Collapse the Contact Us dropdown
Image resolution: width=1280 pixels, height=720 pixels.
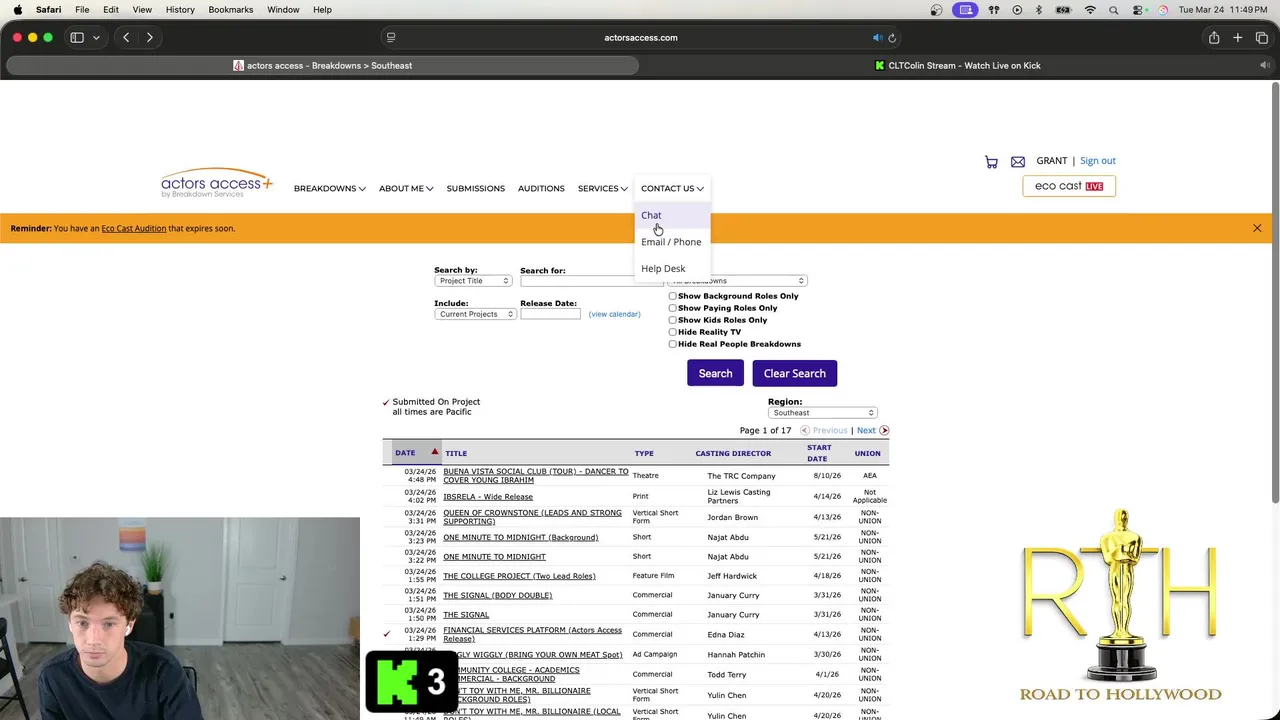point(672,188)
